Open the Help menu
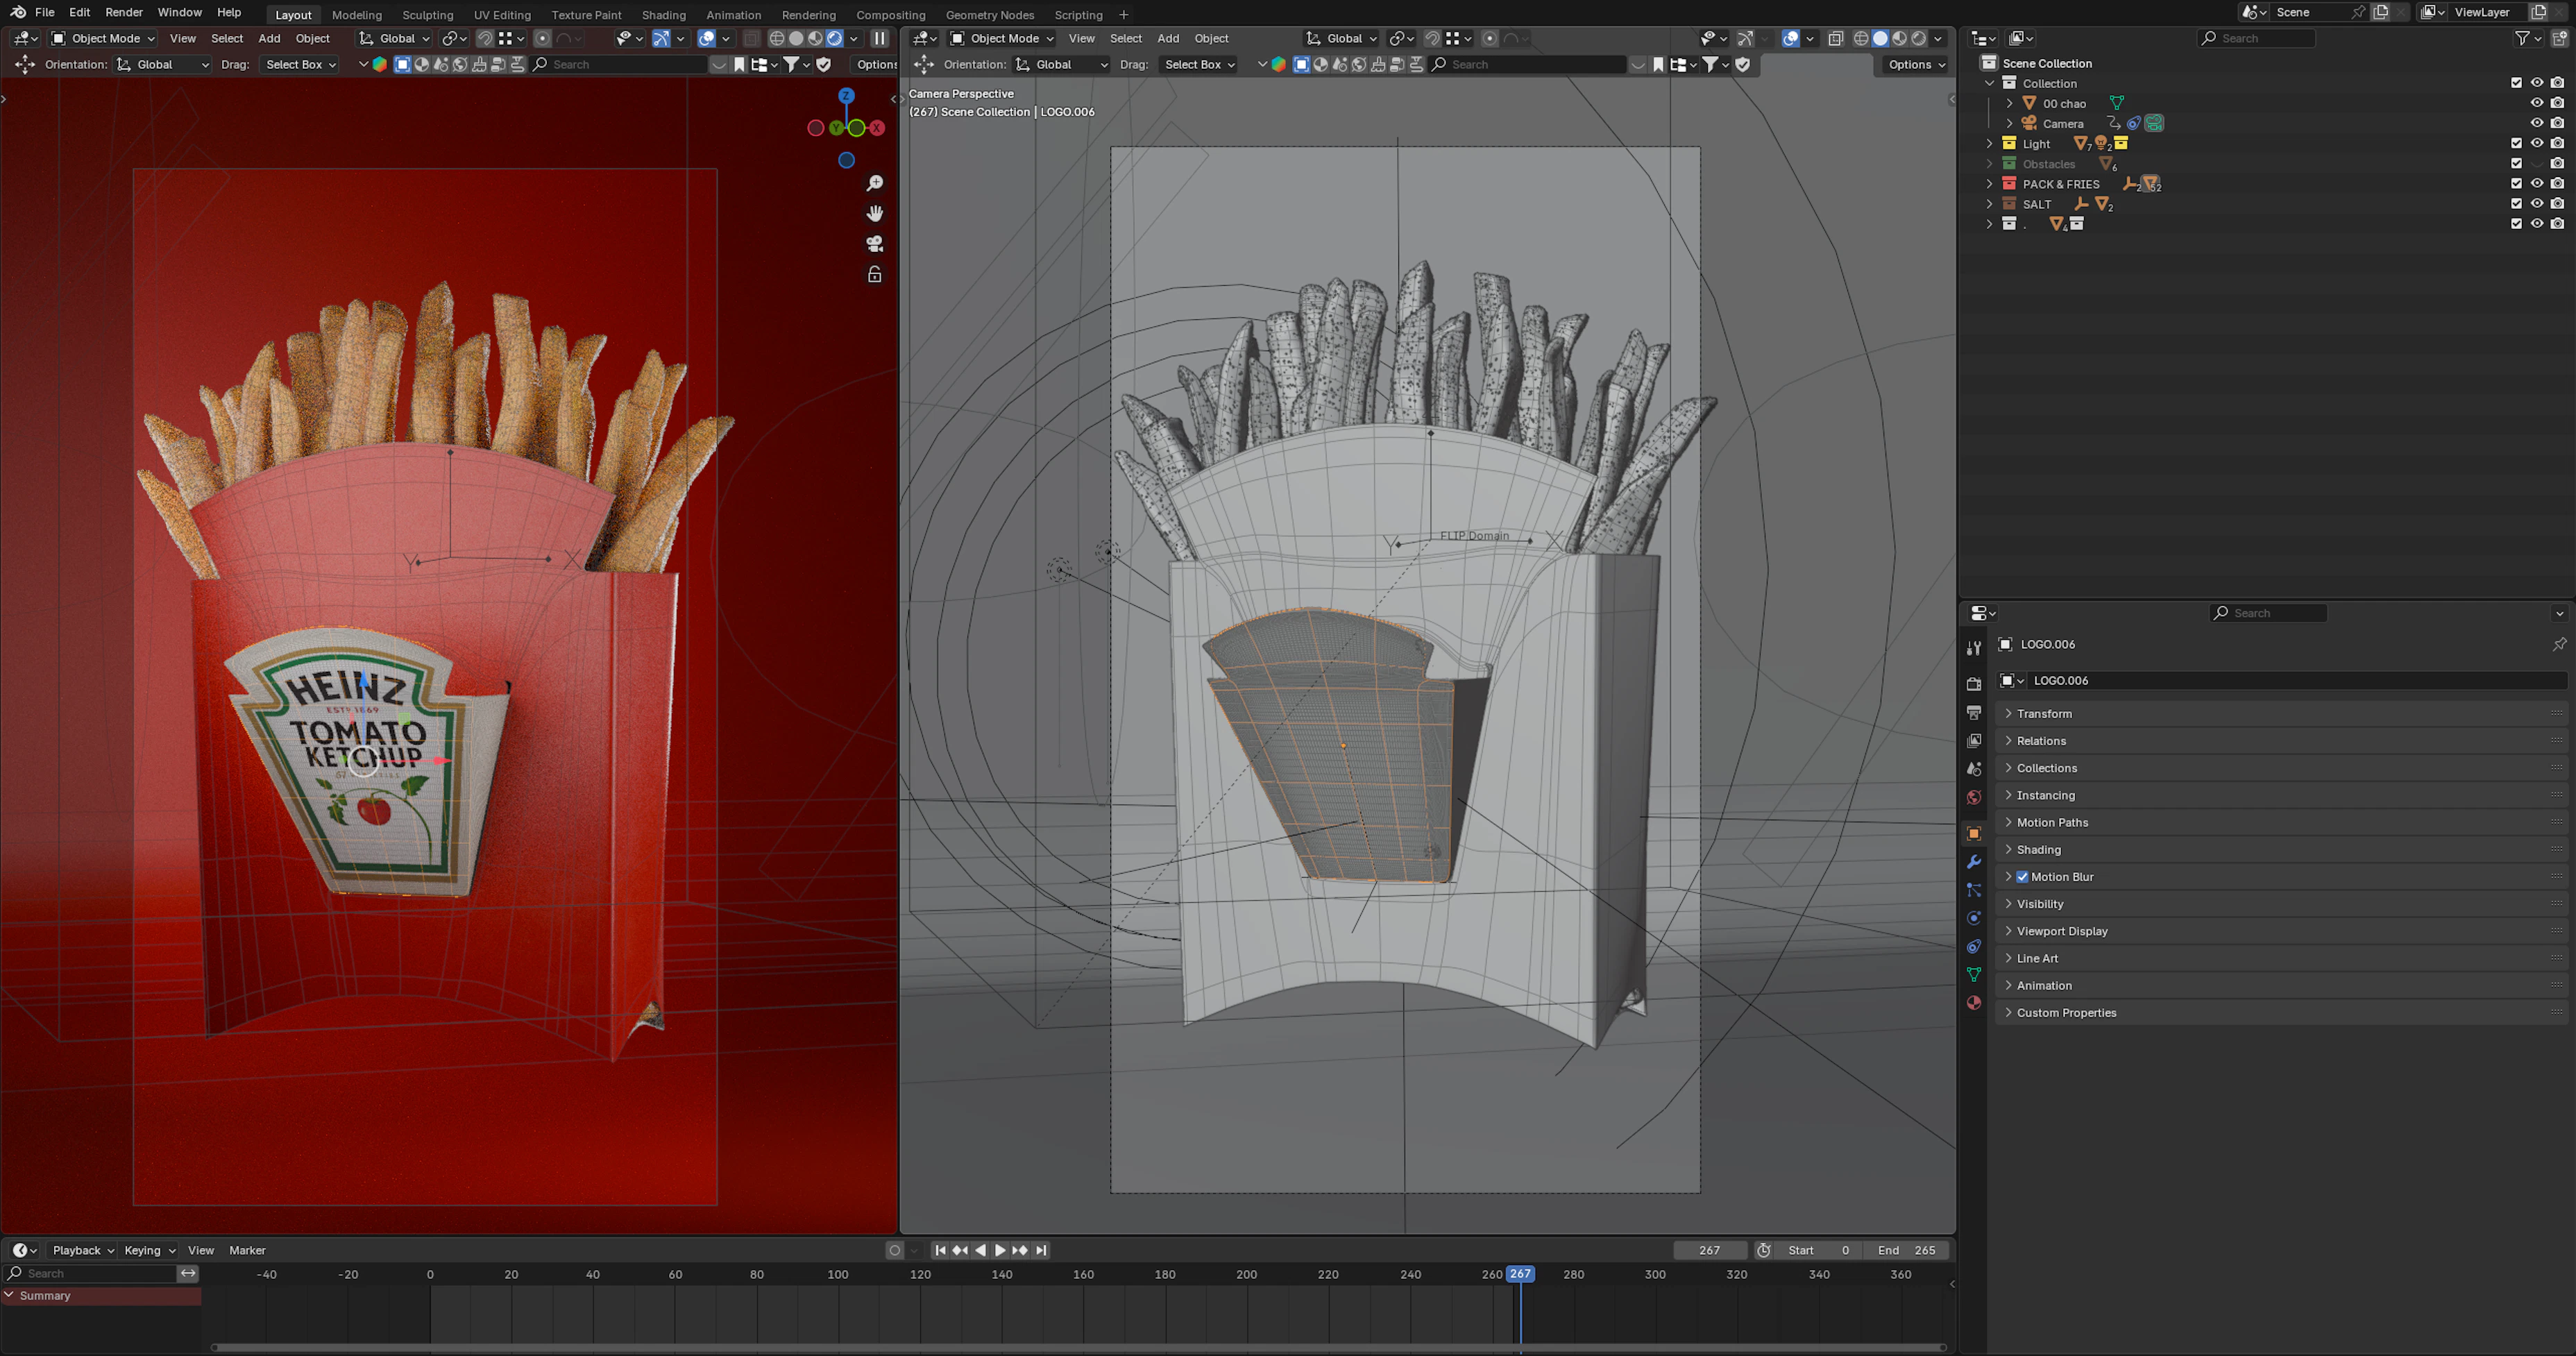The width and height of the screenshot is (2576, 1356). pos(229,12)
